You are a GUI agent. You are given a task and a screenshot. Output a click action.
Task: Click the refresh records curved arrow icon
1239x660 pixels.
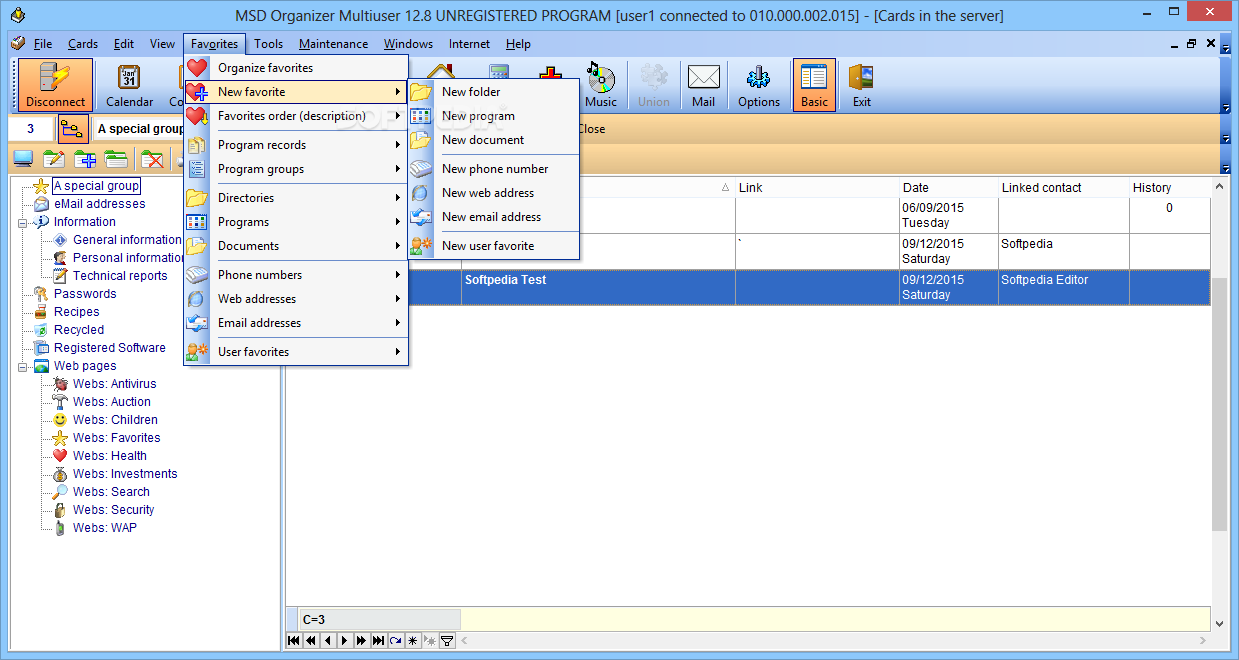pyautogui.click(x=395, y=640)
